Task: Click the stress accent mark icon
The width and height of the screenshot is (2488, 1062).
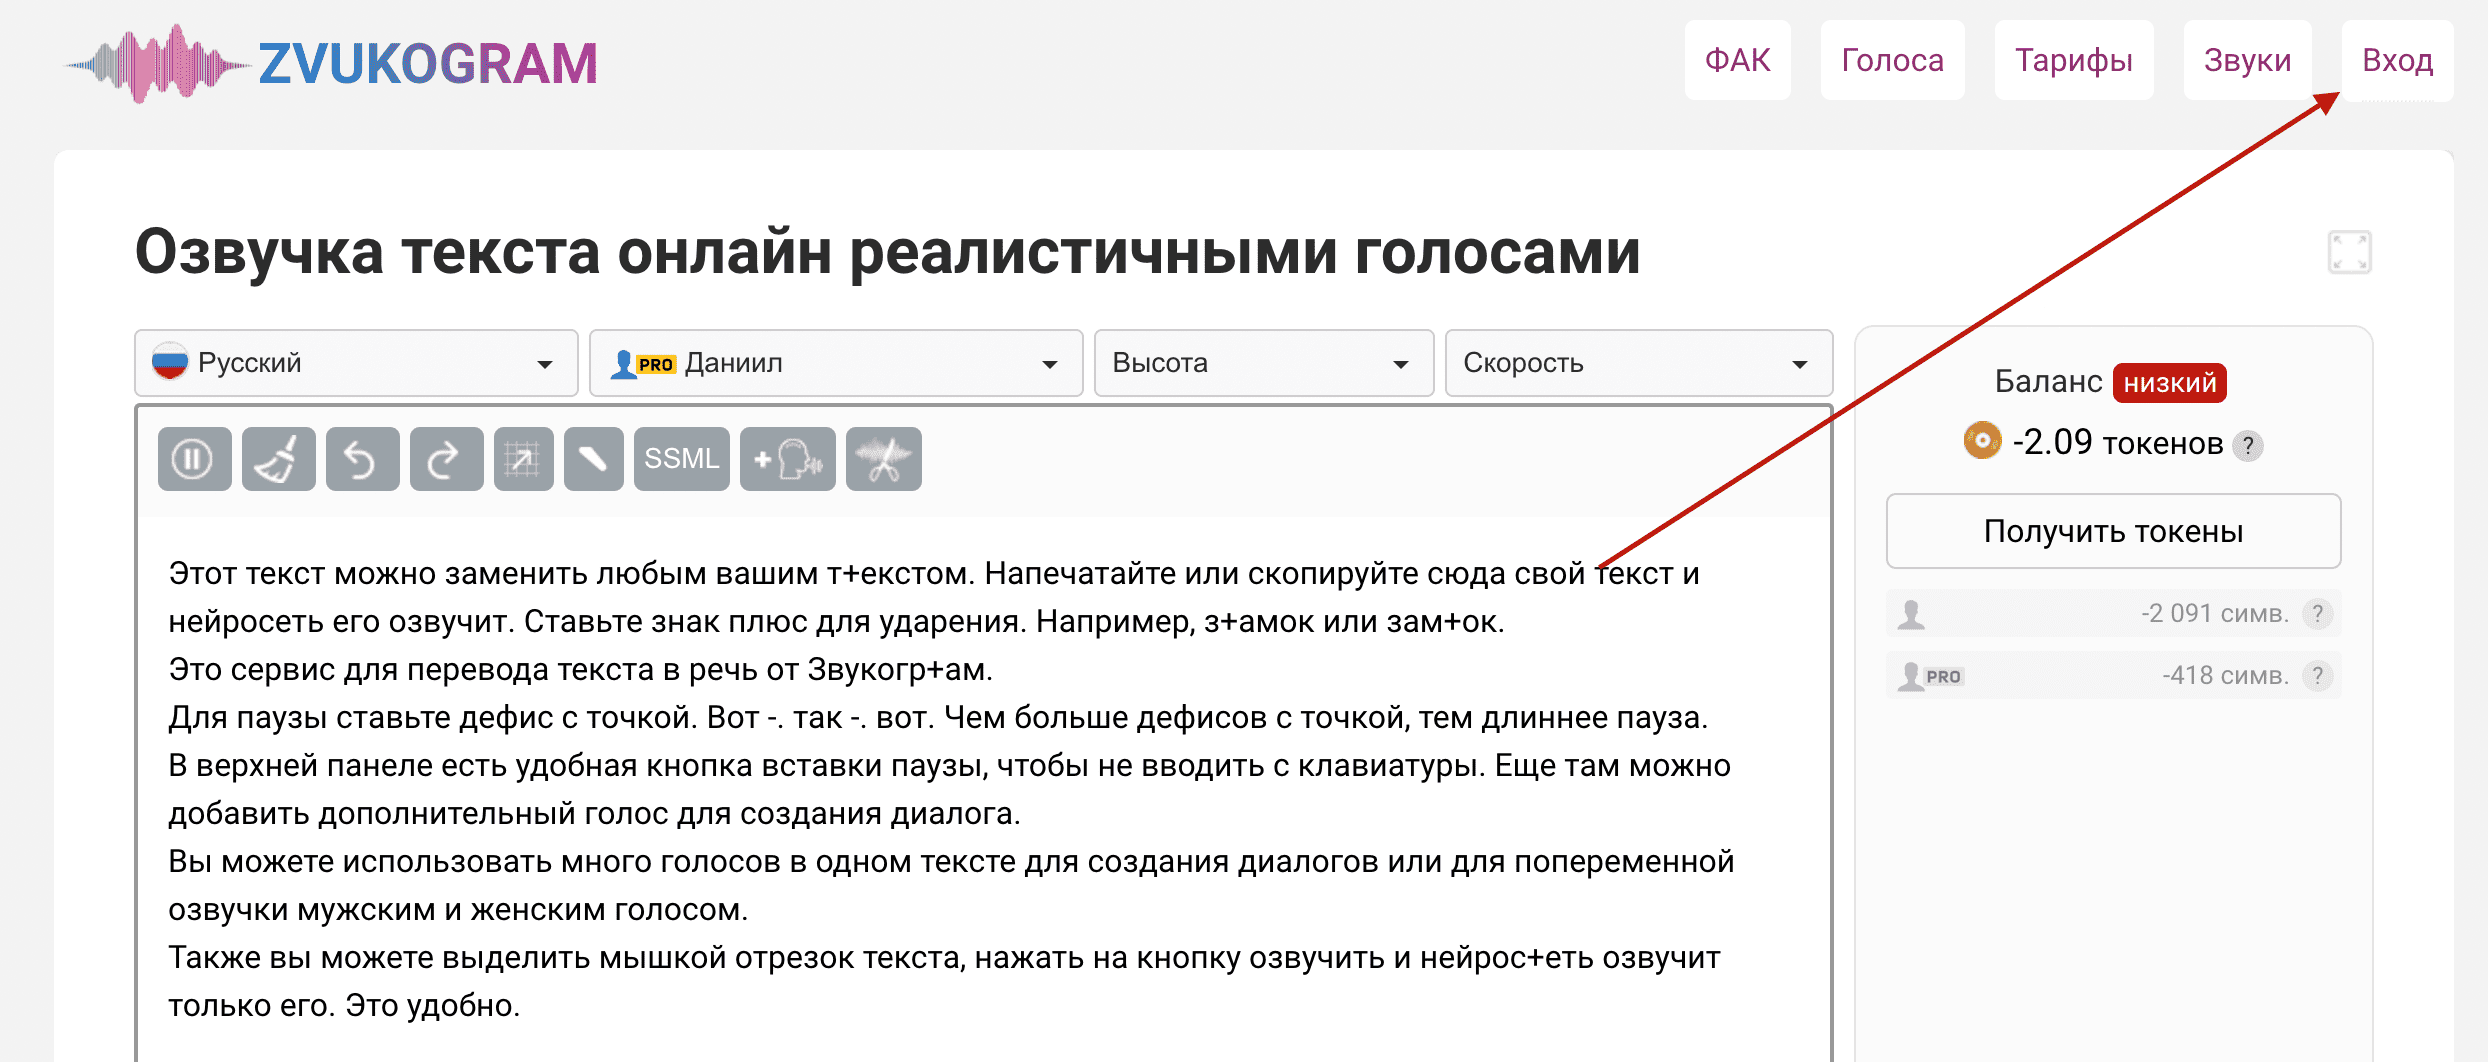Action: point(593,459)
